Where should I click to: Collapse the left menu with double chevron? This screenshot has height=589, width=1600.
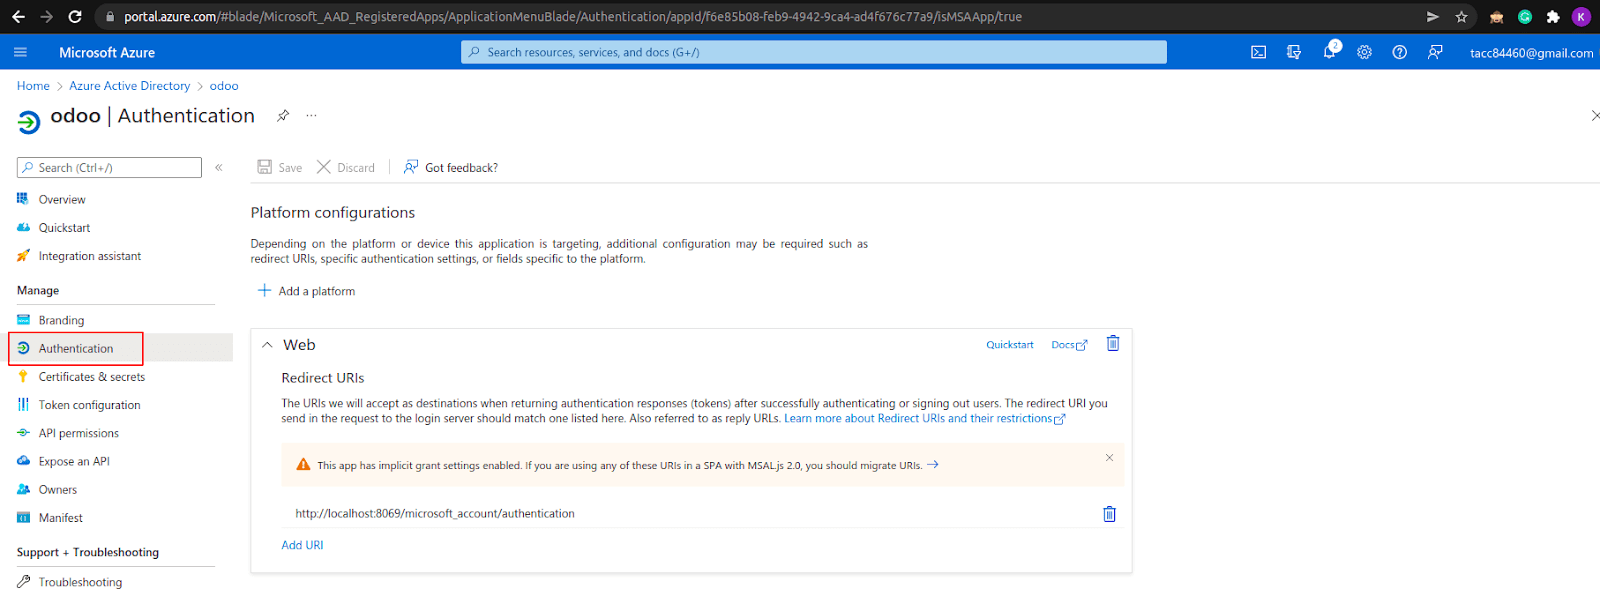point(219,168)
